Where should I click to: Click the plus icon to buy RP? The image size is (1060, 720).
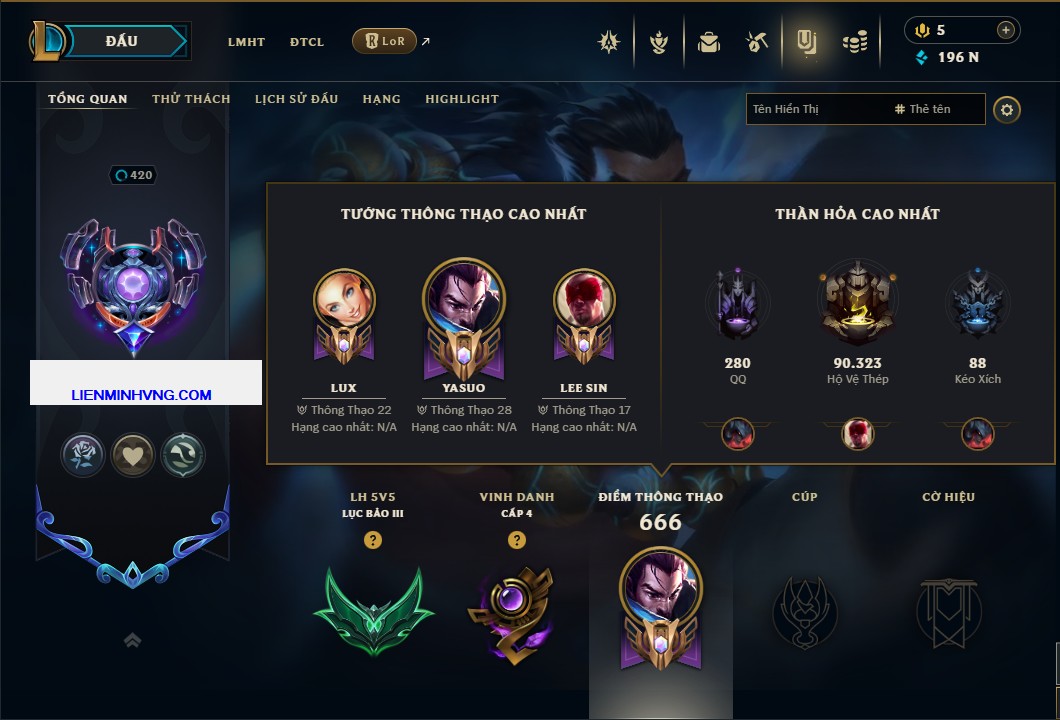(1005, 30)
